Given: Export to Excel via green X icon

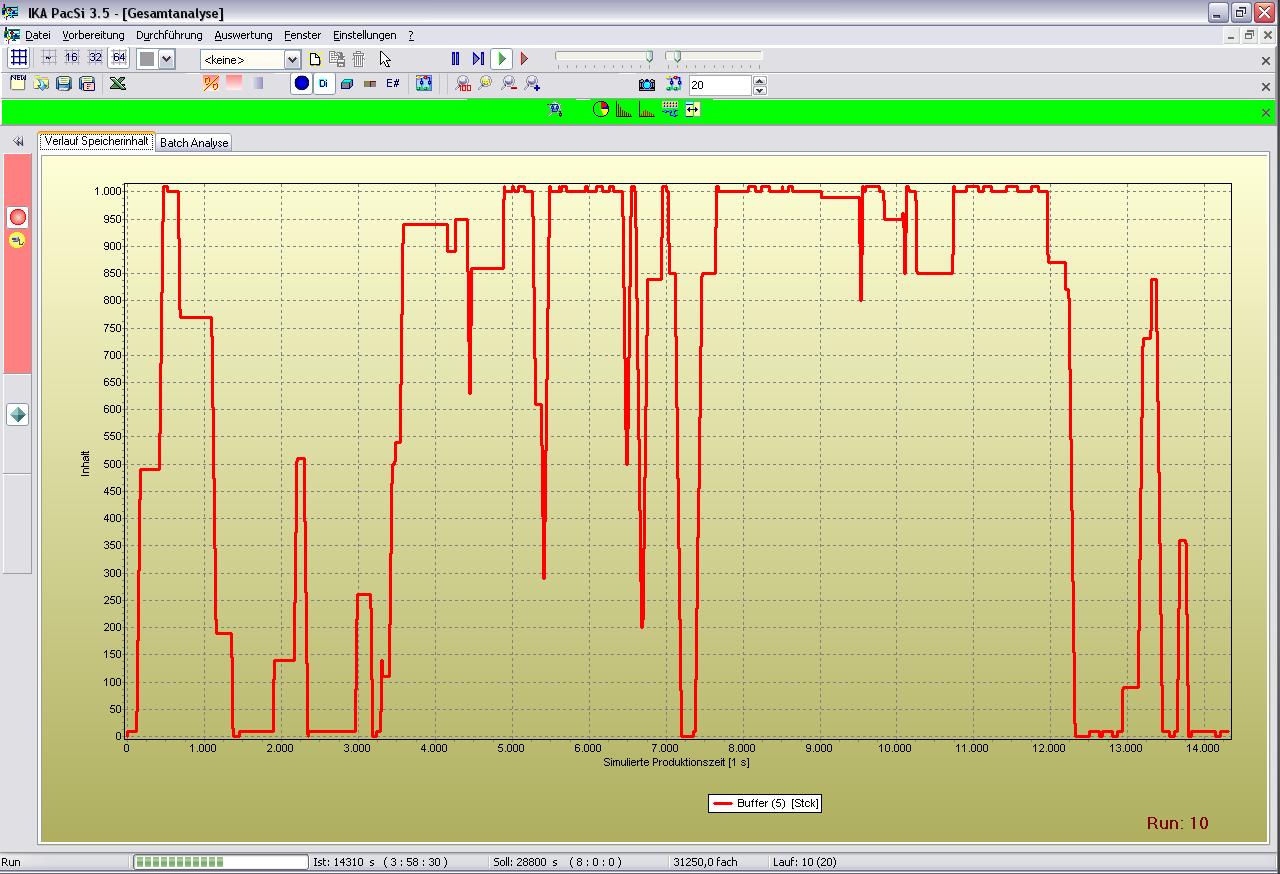Looking at the screenshot, I should point(117,84).
